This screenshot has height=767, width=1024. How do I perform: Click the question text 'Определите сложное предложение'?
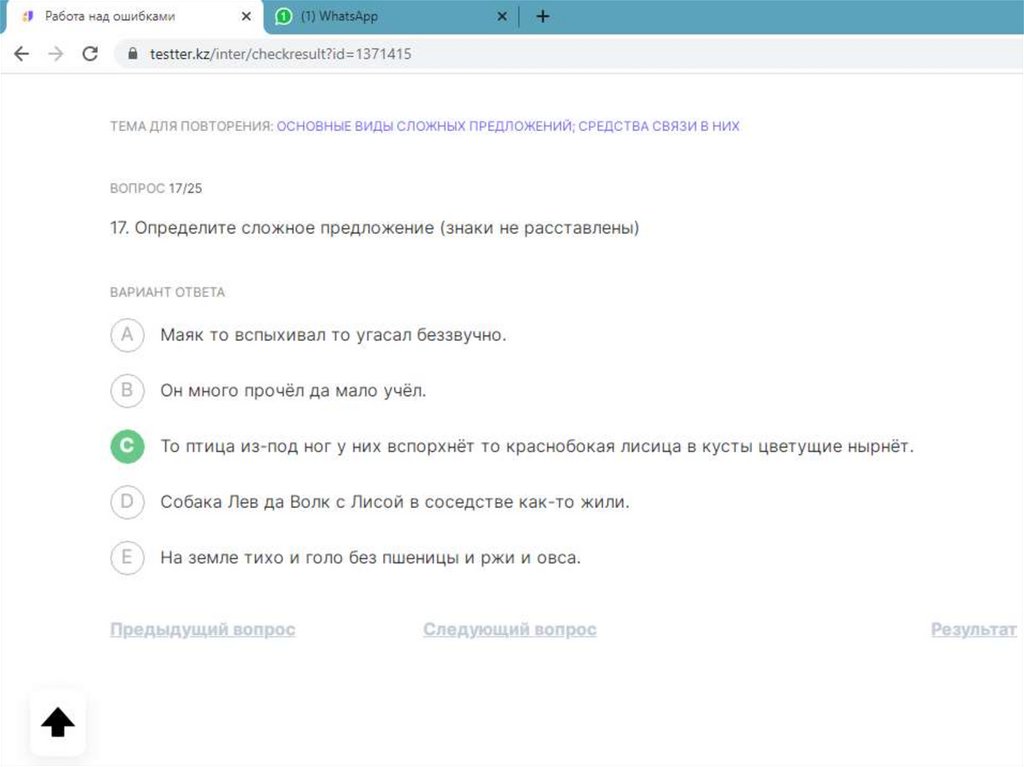coord(284,228)
